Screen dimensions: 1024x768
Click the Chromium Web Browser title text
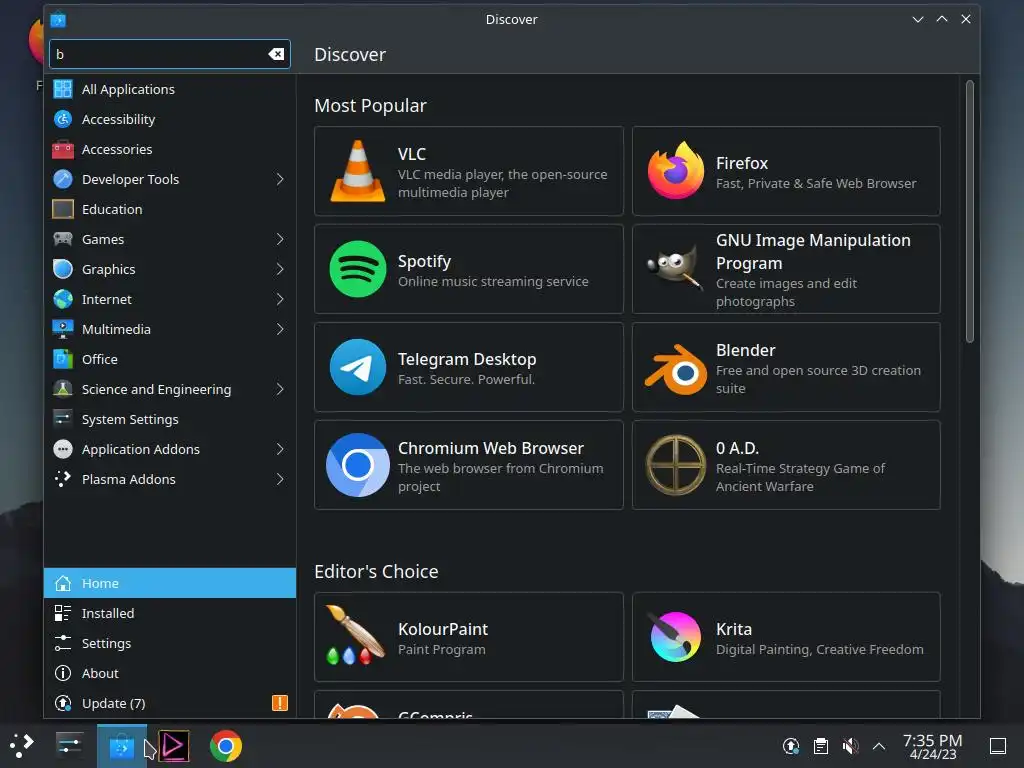(x=490, y=448)
